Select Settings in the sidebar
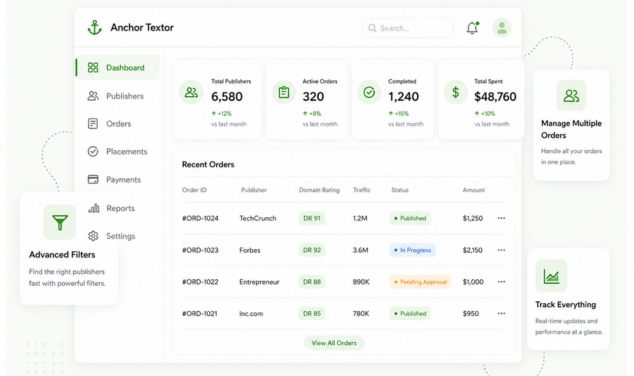 pyautogui.click(x=118, y=236)
